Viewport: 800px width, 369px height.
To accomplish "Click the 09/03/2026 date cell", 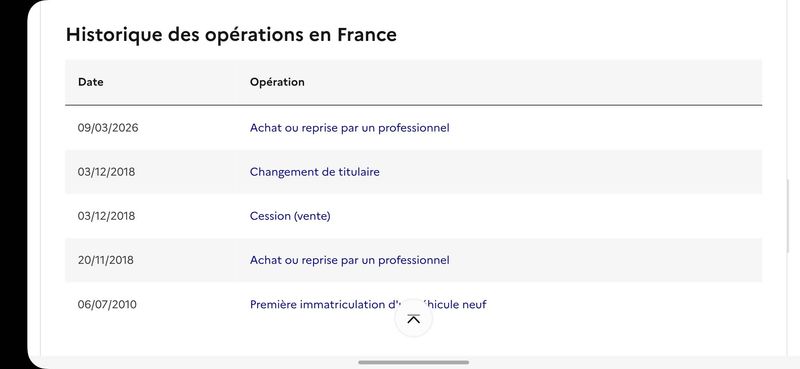I will (108, 128).
